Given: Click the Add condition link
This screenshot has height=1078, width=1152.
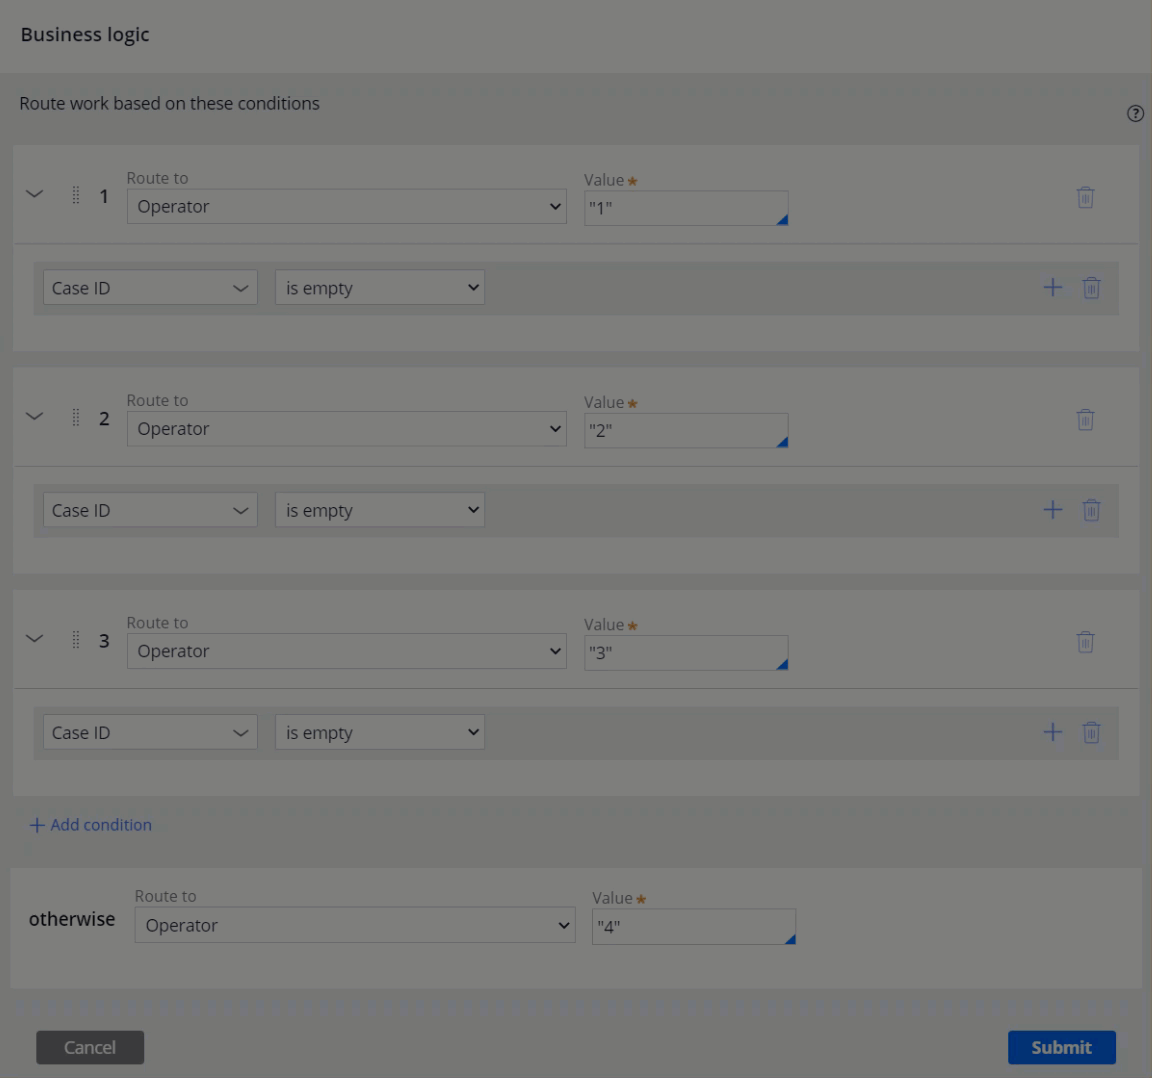Looking at the screenshot, I should (x=91, y=825).
